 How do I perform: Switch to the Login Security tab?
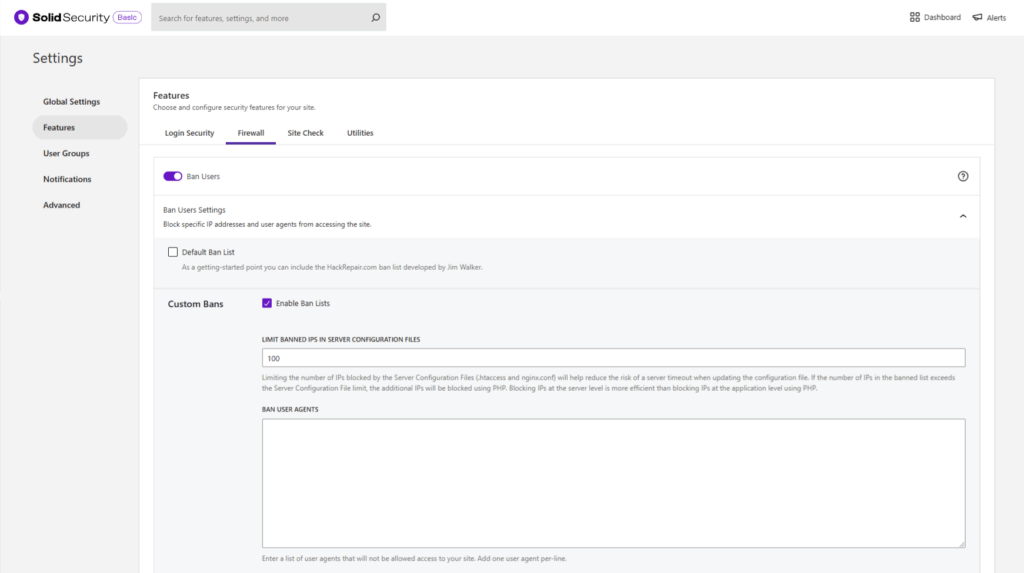(189, 133)
